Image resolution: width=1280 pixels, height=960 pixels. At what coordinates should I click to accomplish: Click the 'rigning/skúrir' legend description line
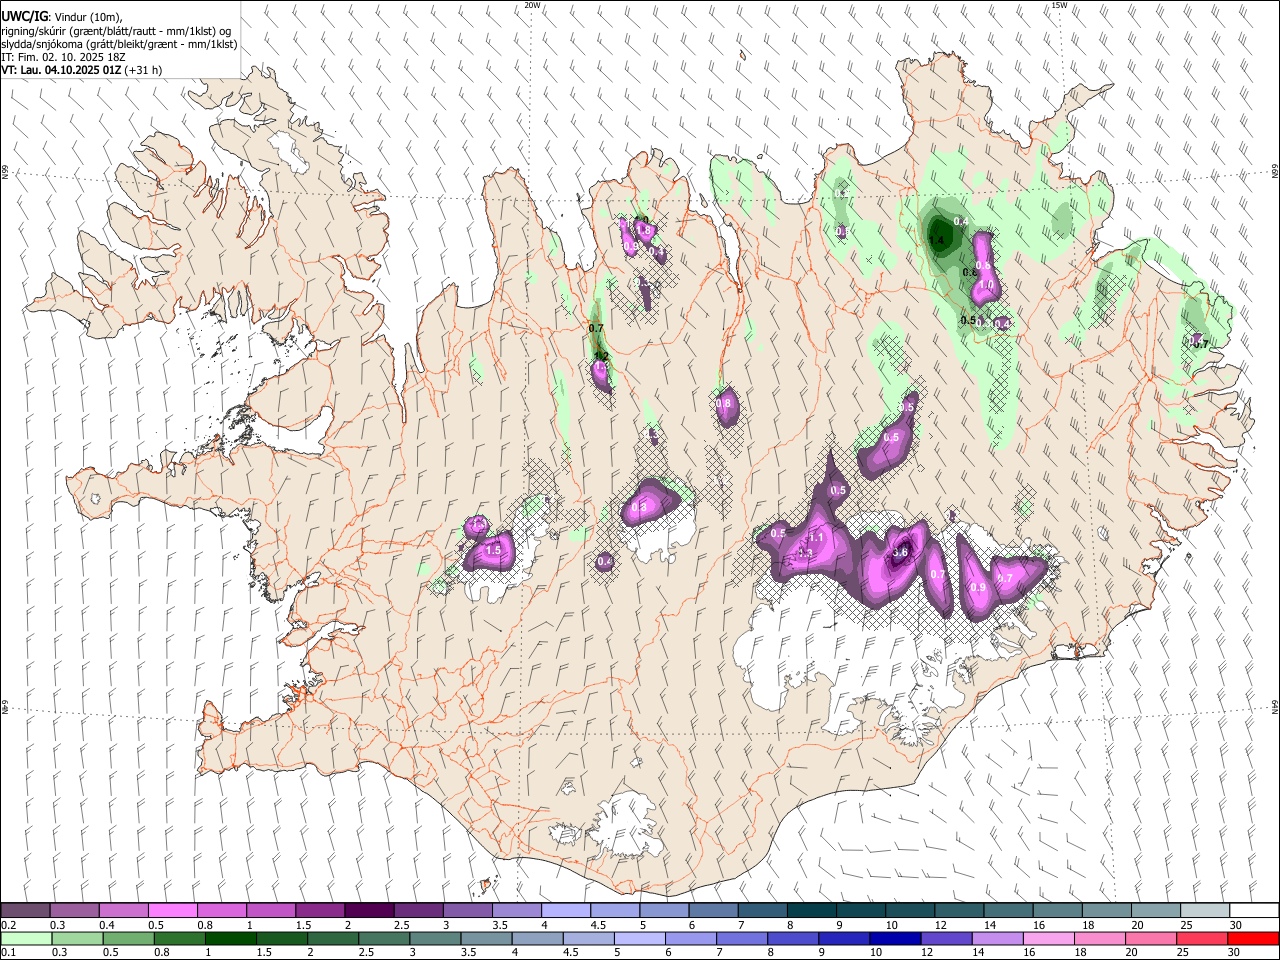(x=116, y=31)
